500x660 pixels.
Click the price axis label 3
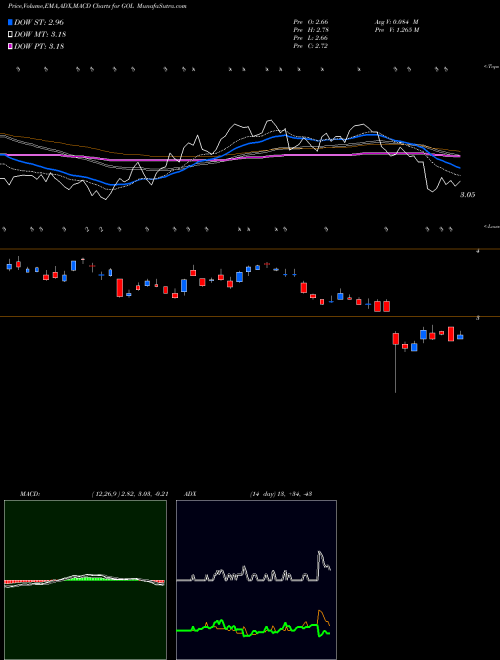coord(478,318)
